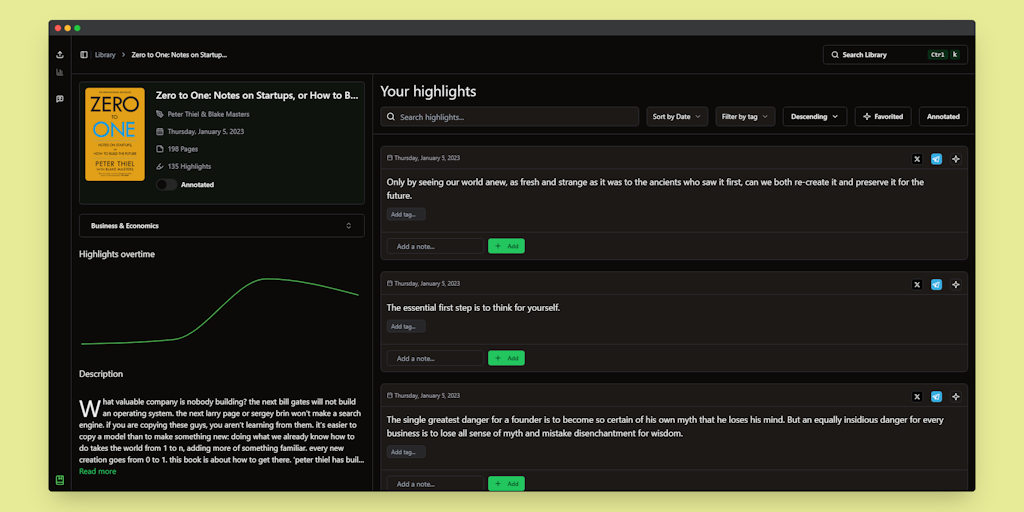
Task: Open the feedback message icon in the sidebar
Action: [x=60, y=99]
